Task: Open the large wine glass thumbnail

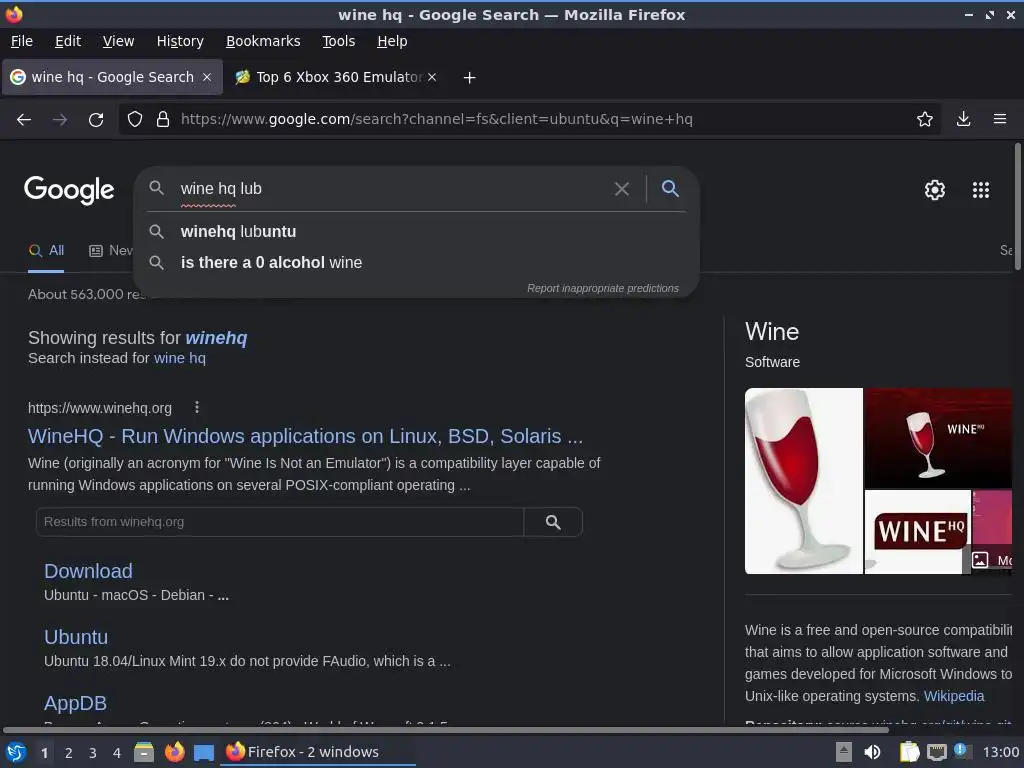Action: pyautogui.click(x=804, y=481)
